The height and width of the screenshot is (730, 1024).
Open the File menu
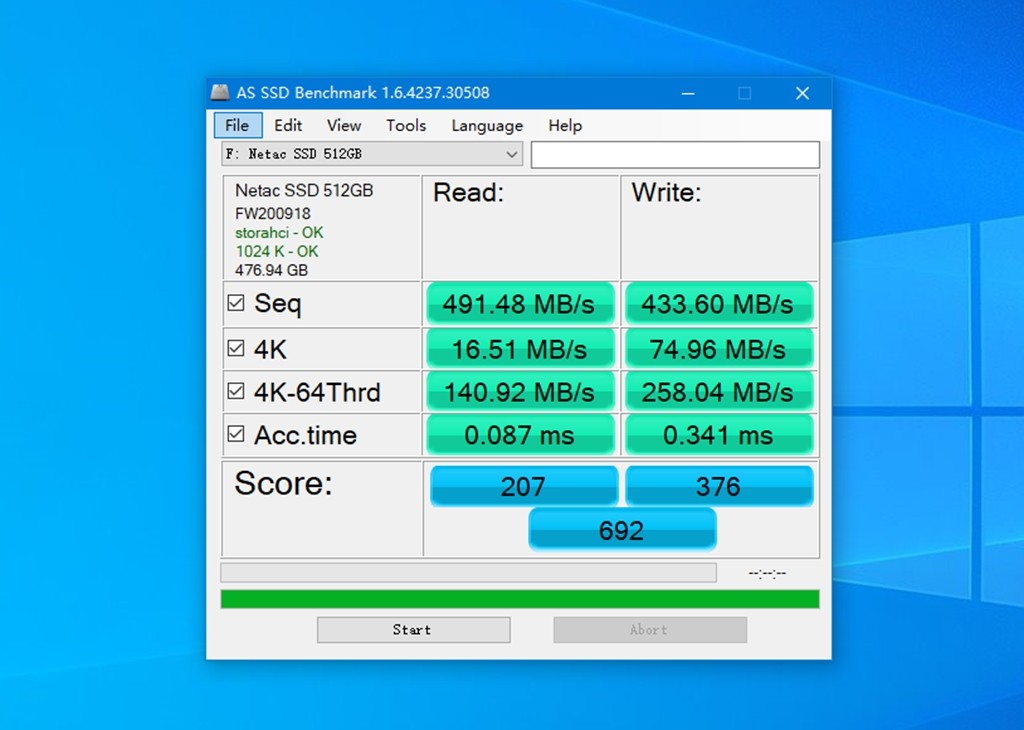coord(237,125)
